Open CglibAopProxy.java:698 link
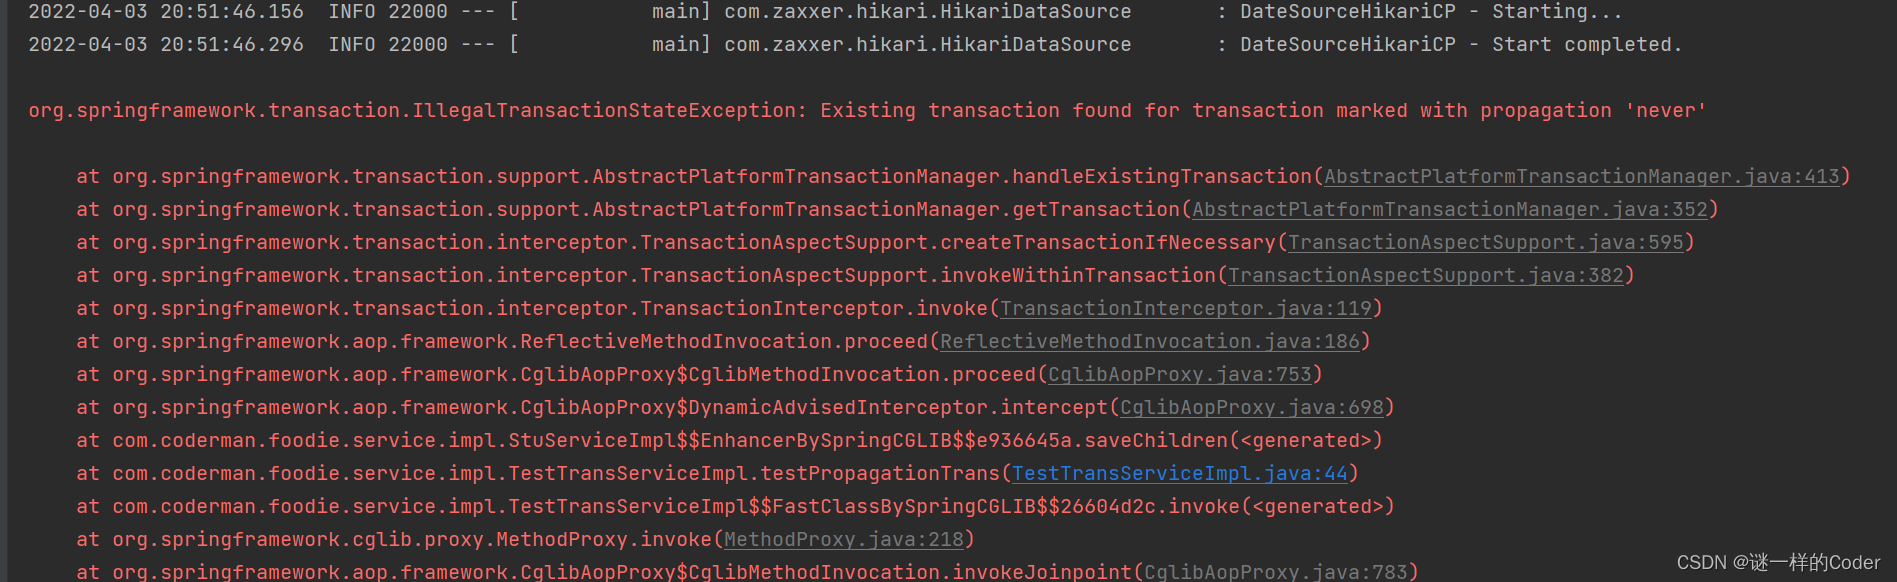This screenshot has height=582, width=1897. coord(1252,408)
